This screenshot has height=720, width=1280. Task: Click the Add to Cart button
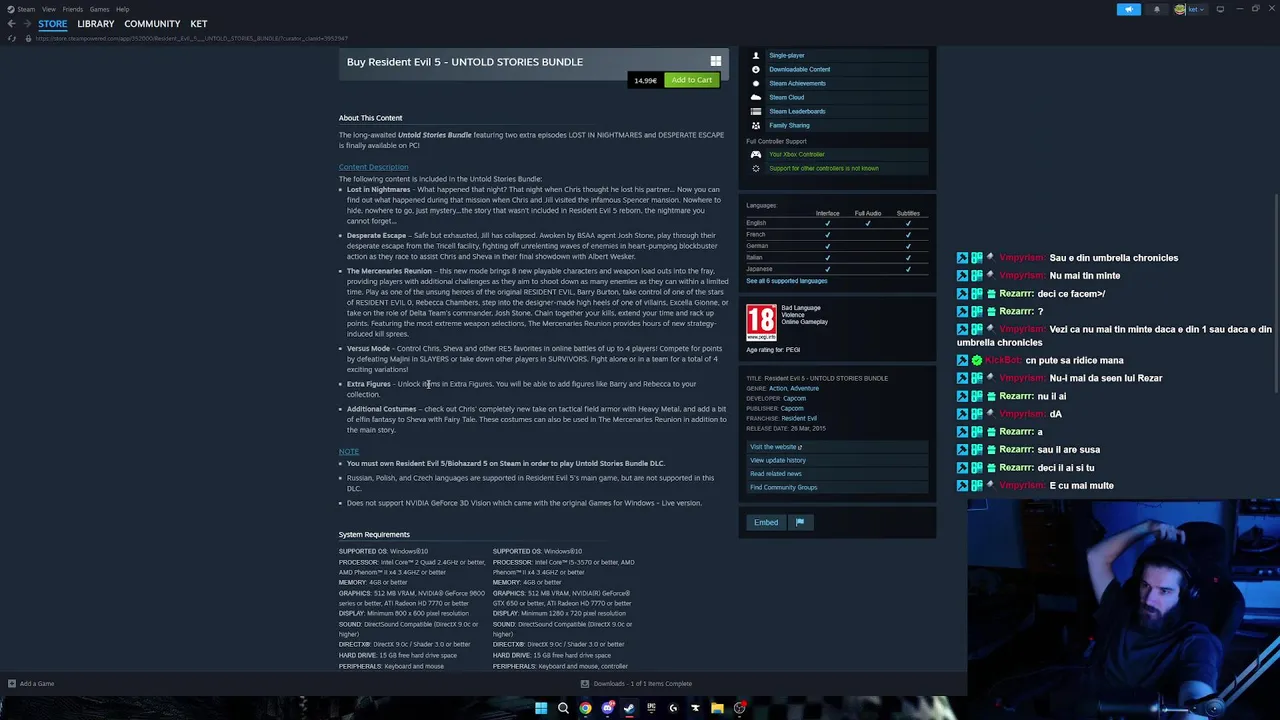[691, 80]
